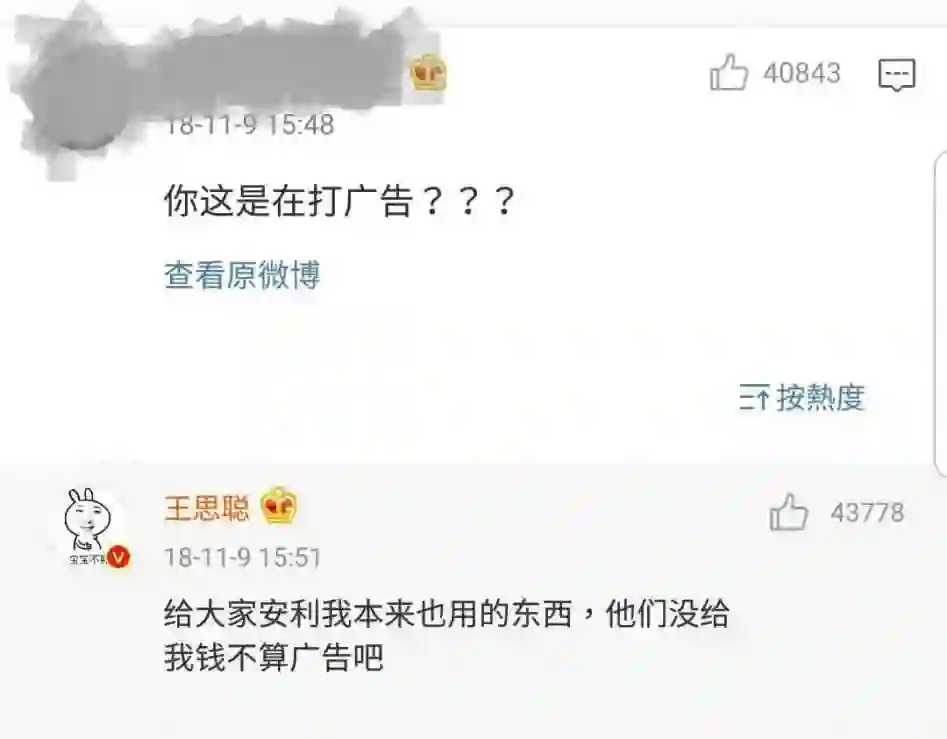Image resolution: width=947 pixels, height=739 pixels.
Task: Tap the orange V verified badge on avatar
Action: [118, 557]
